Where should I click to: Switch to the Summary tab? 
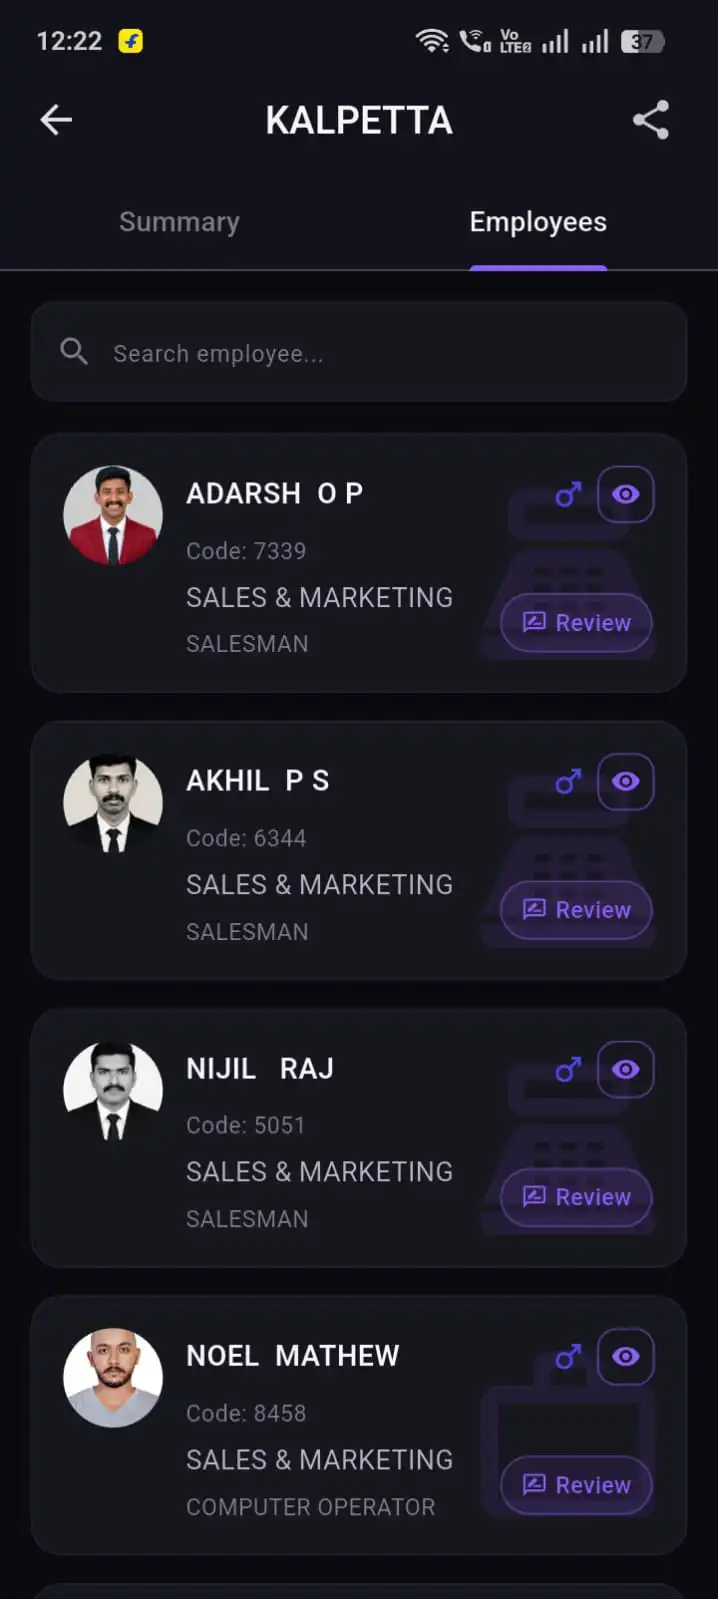click(x=179, y=222)
